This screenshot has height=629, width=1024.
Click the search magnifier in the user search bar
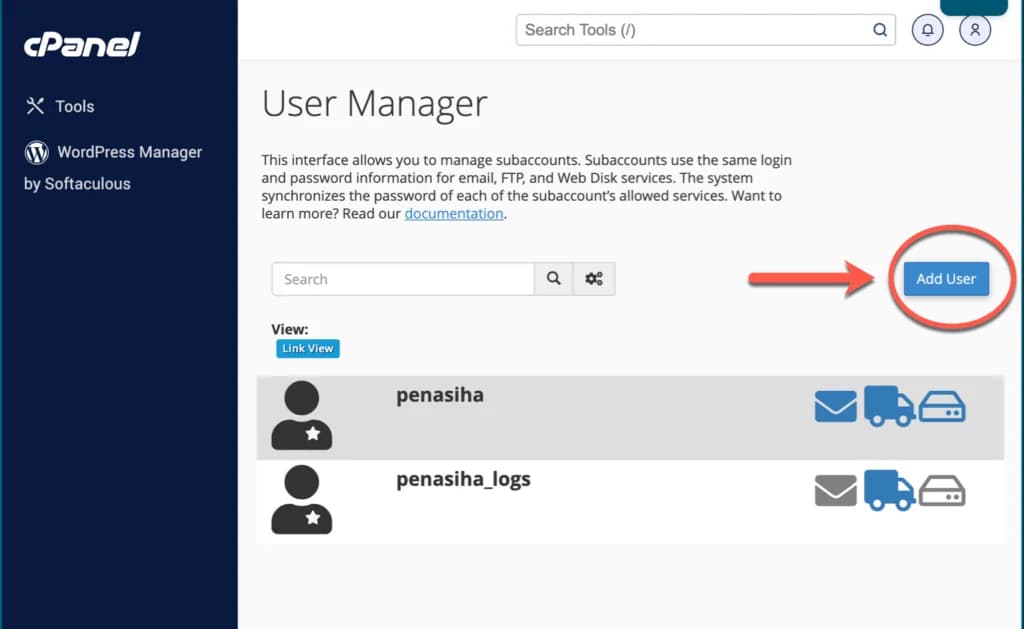pos(553,279)
